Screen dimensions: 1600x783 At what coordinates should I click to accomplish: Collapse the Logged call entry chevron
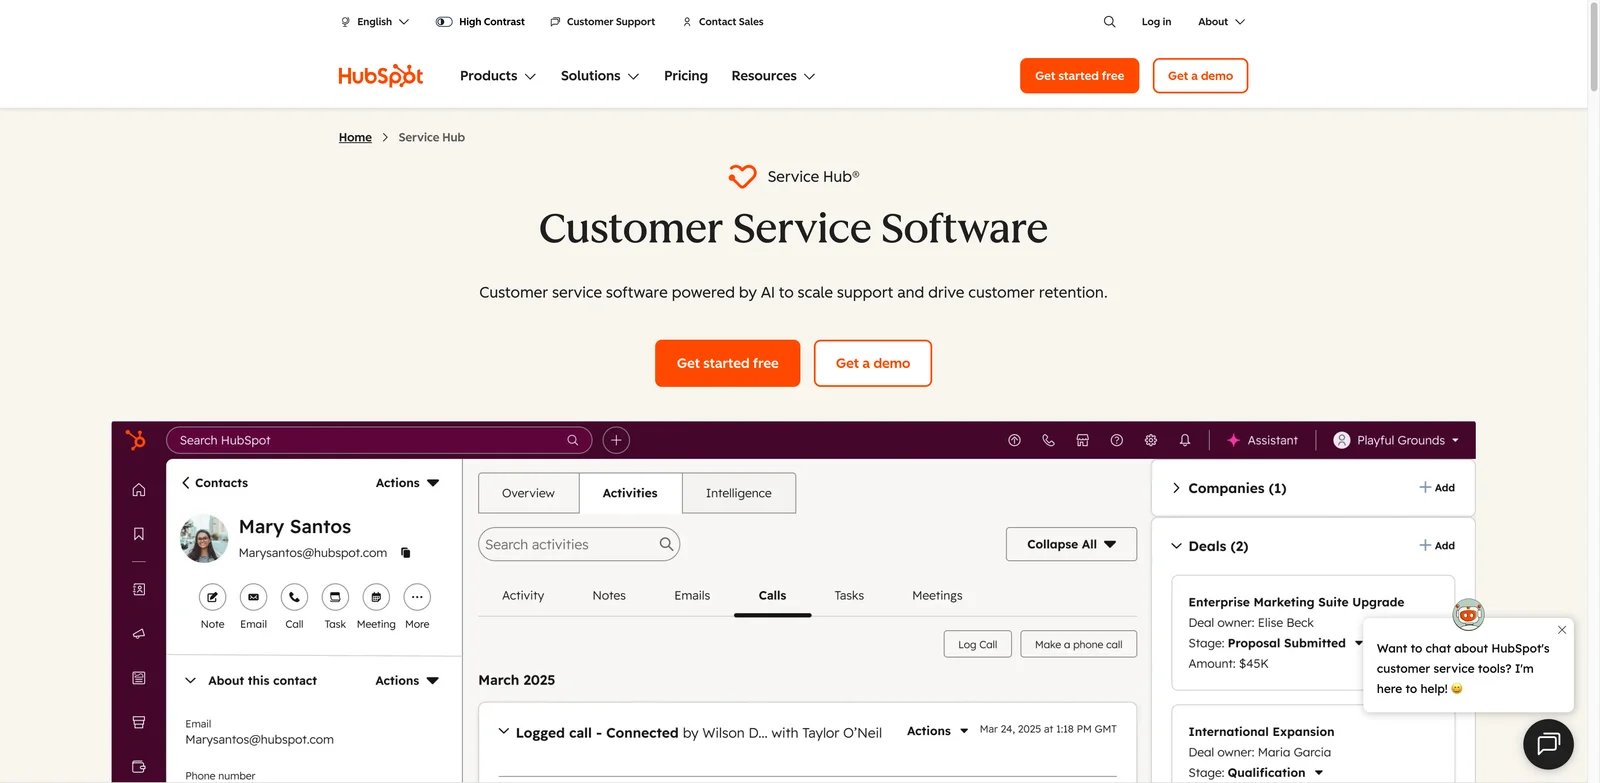[503, 731]
